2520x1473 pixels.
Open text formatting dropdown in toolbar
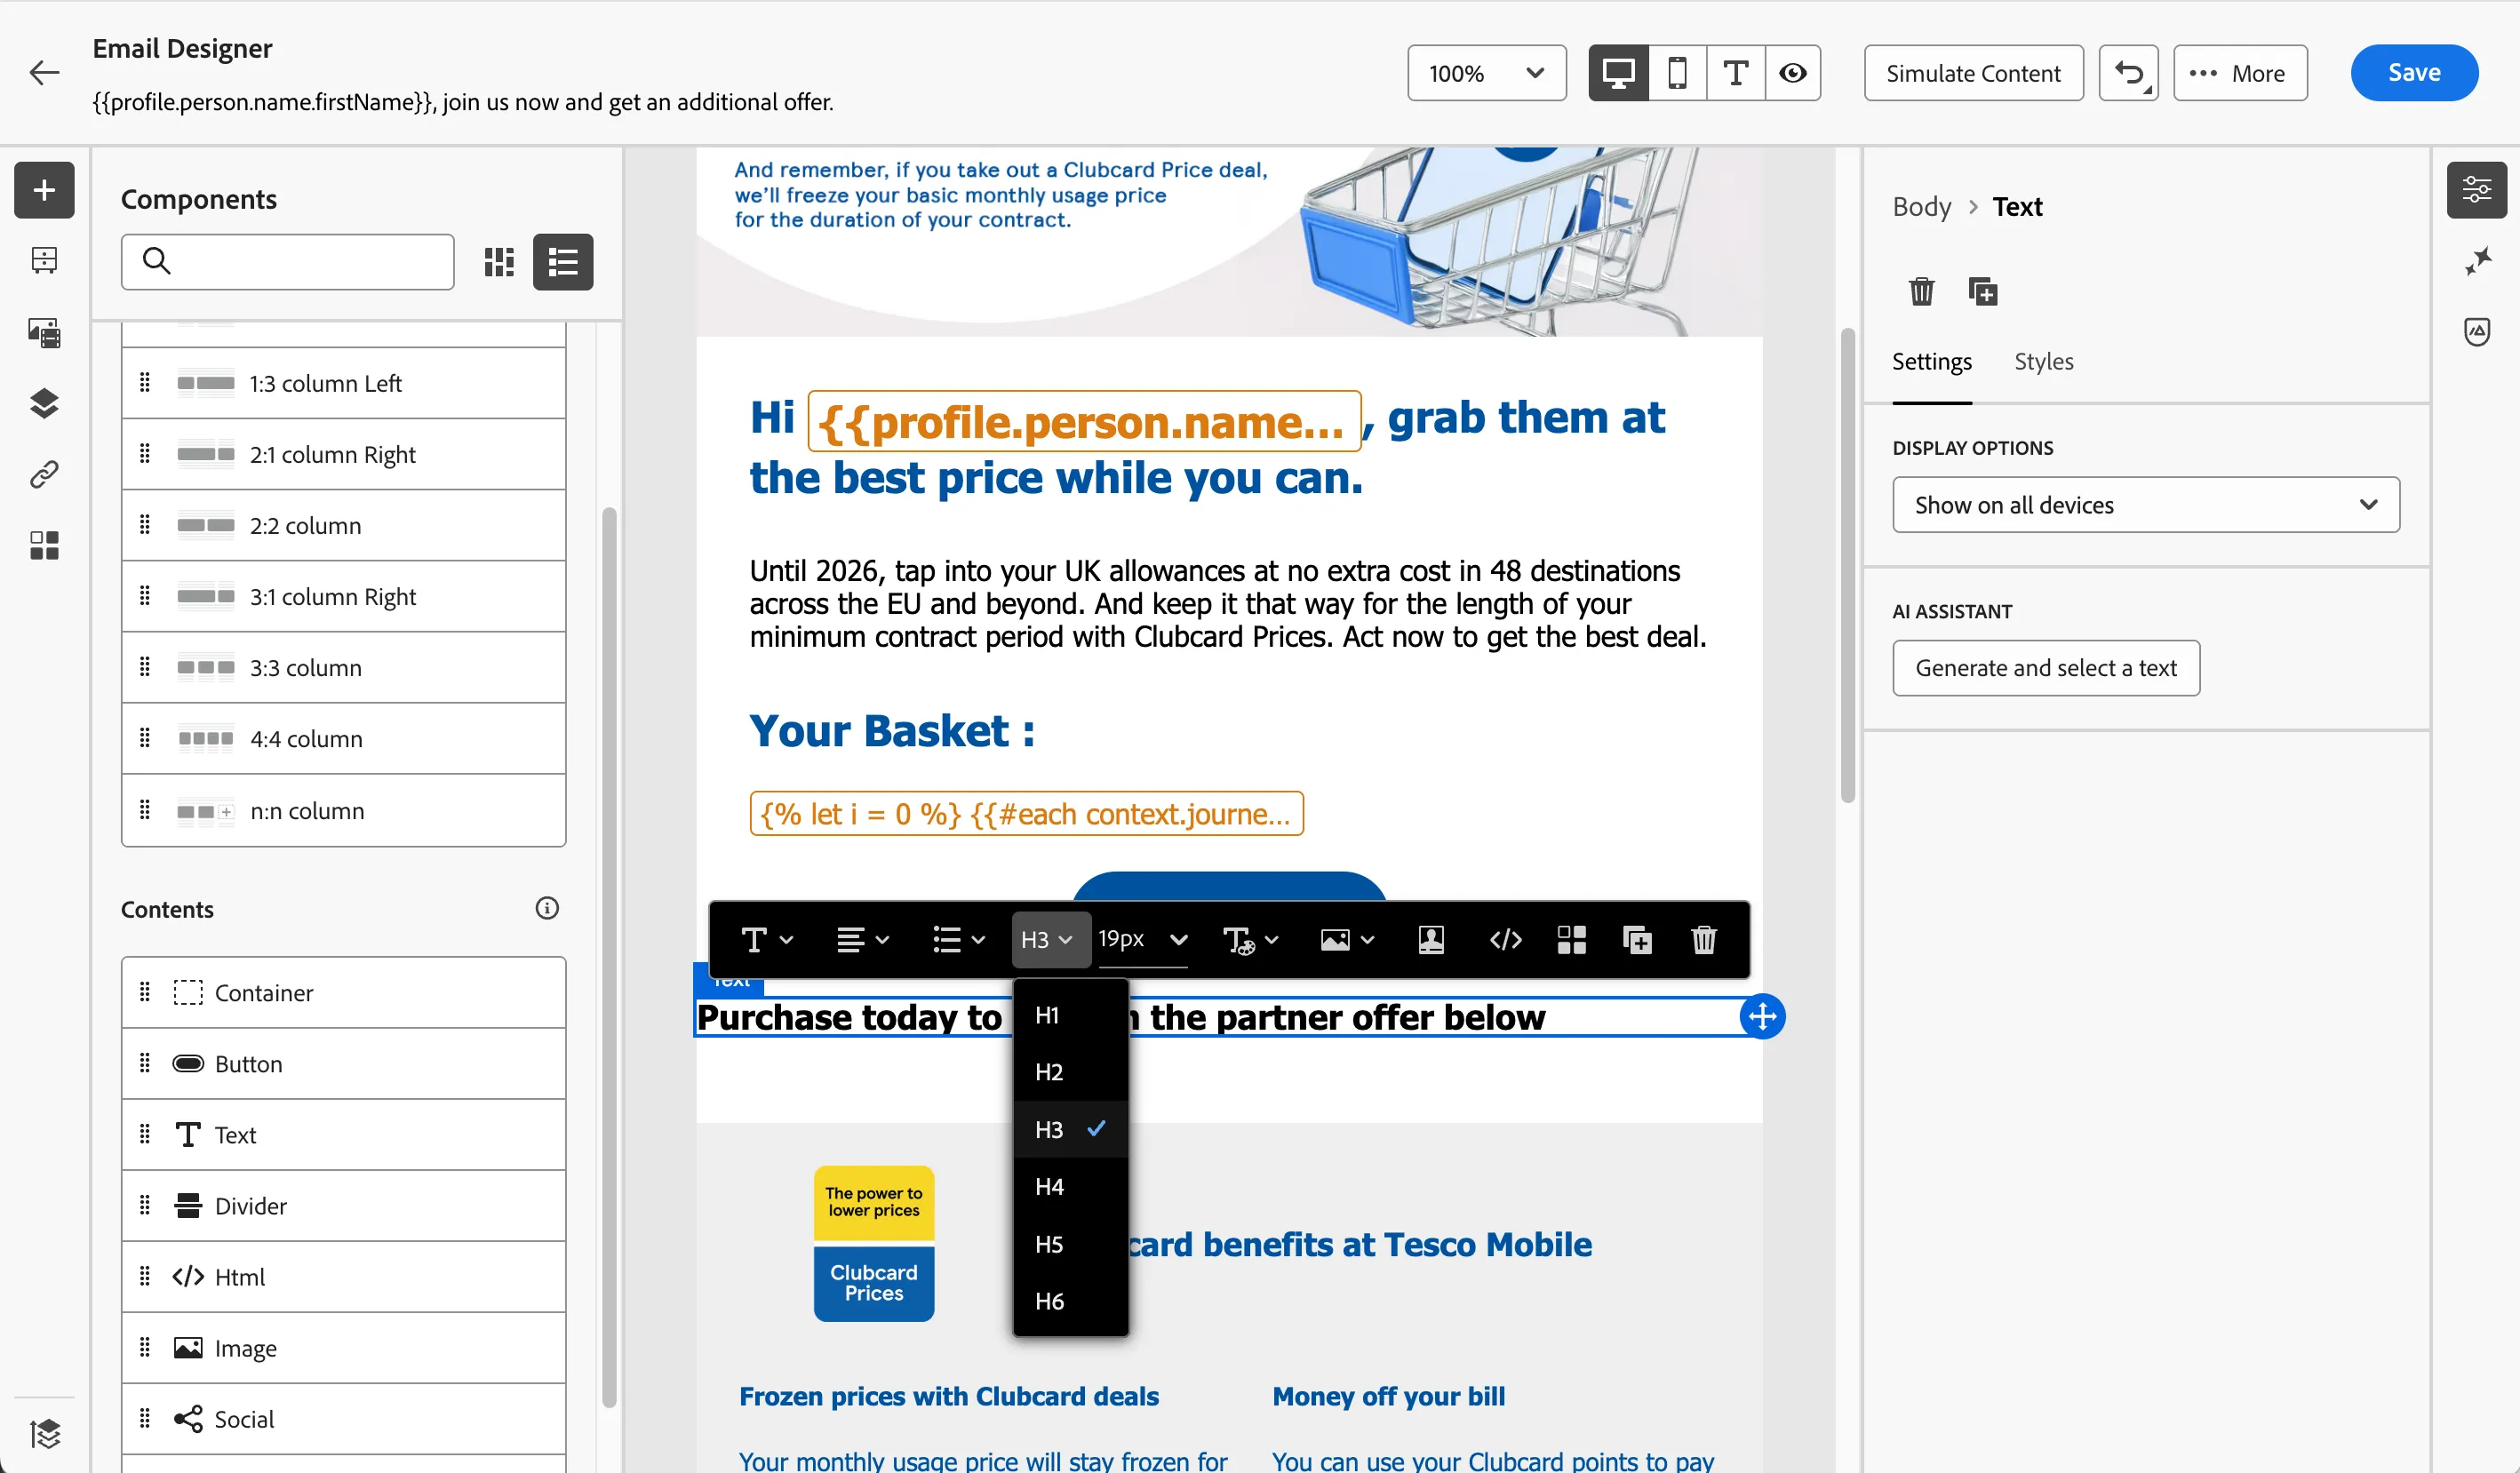pyautogui.click(x=766, y=940)
